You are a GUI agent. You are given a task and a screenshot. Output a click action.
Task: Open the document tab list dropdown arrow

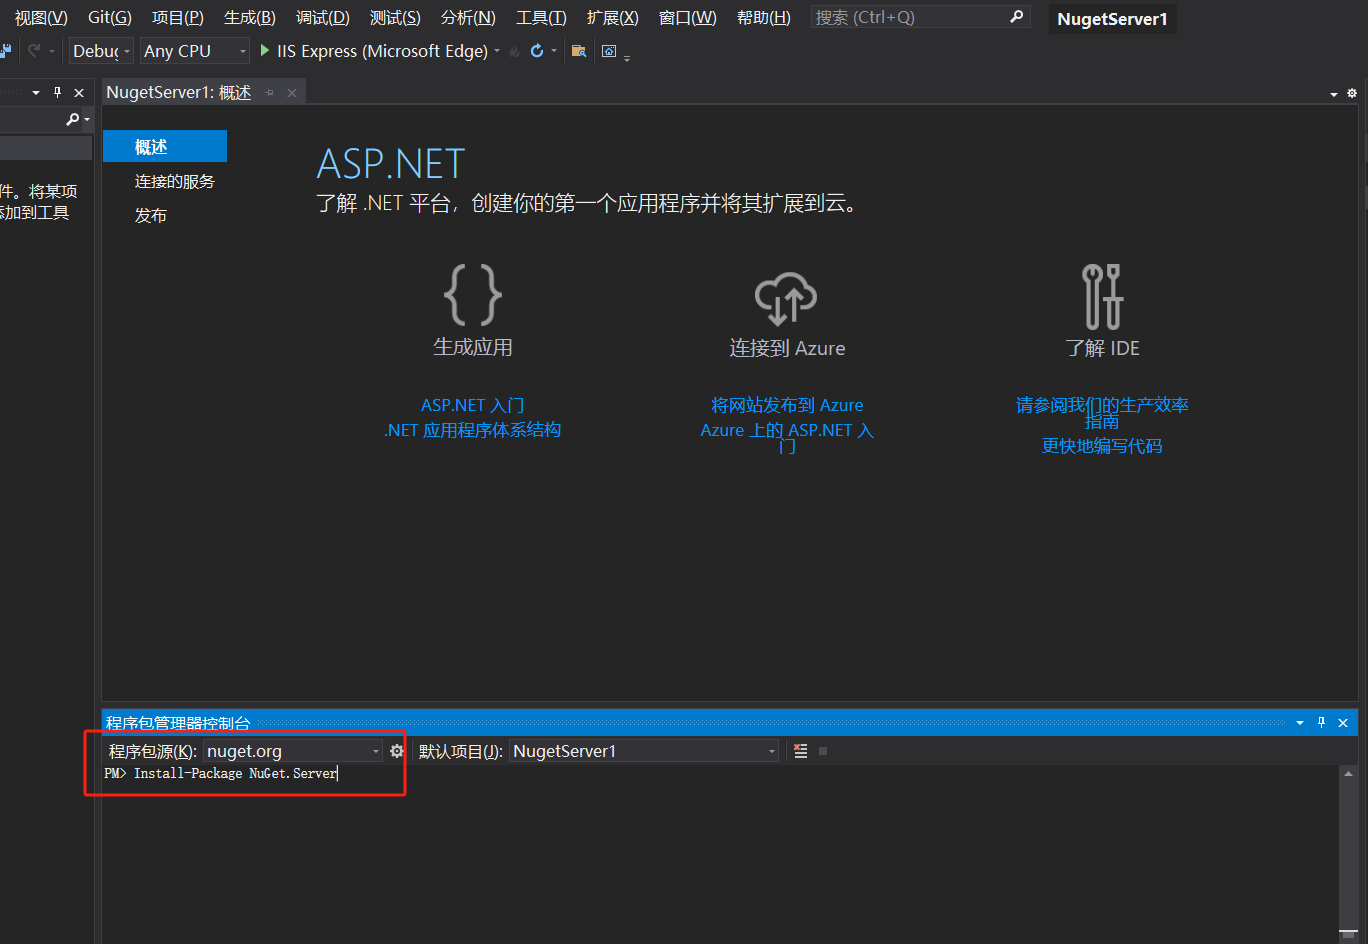point(1333,94)
